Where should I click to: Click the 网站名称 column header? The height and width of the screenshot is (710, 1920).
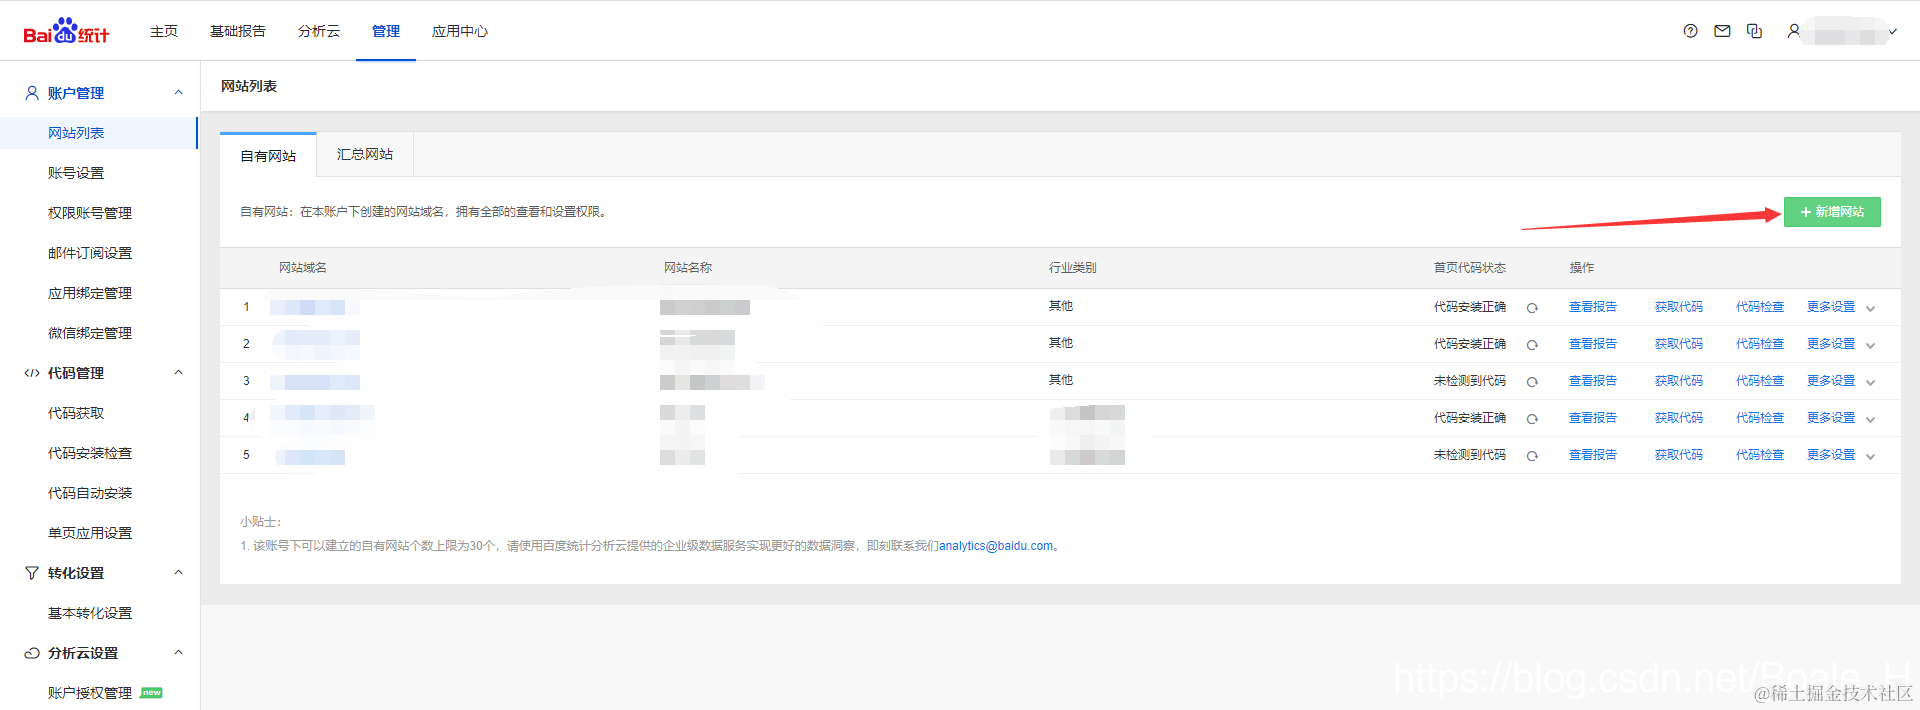tap(688, 268)
